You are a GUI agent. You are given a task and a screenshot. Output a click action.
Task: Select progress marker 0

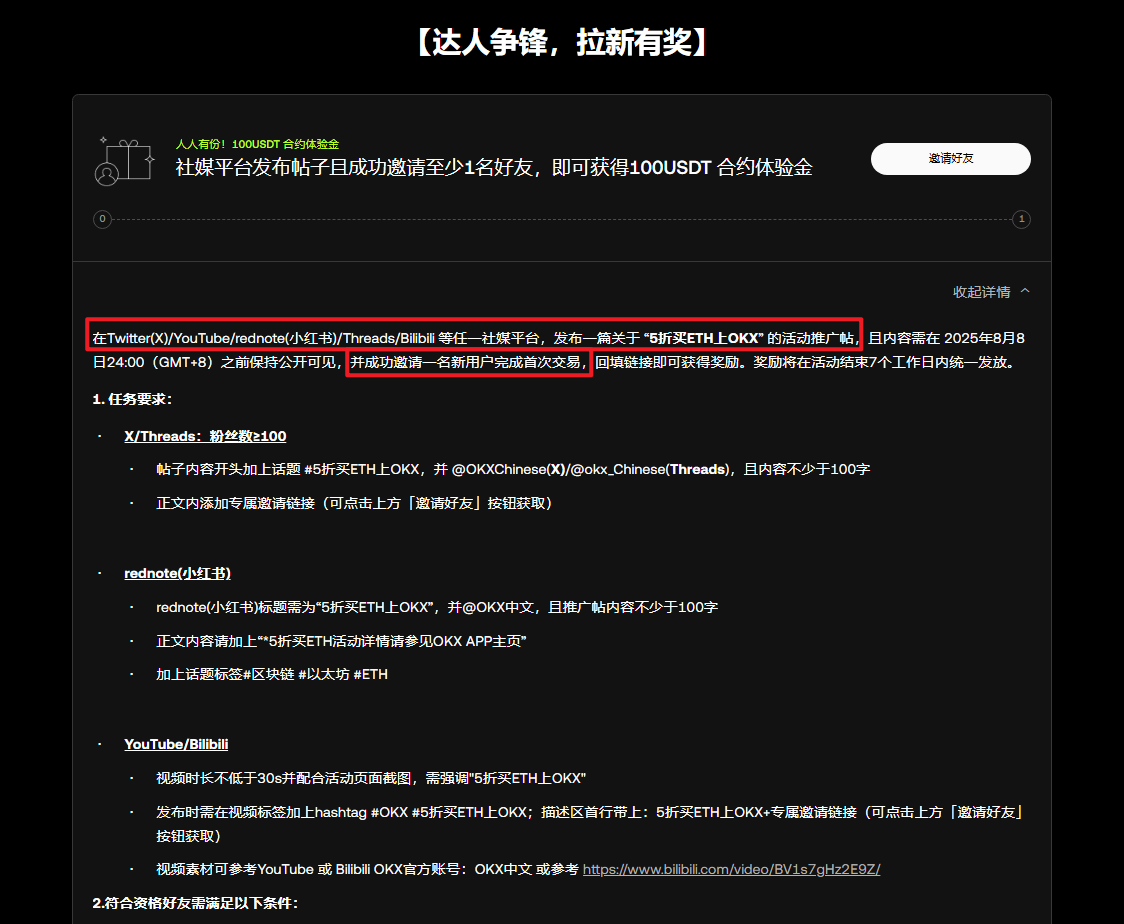click(x=103, y=219)
